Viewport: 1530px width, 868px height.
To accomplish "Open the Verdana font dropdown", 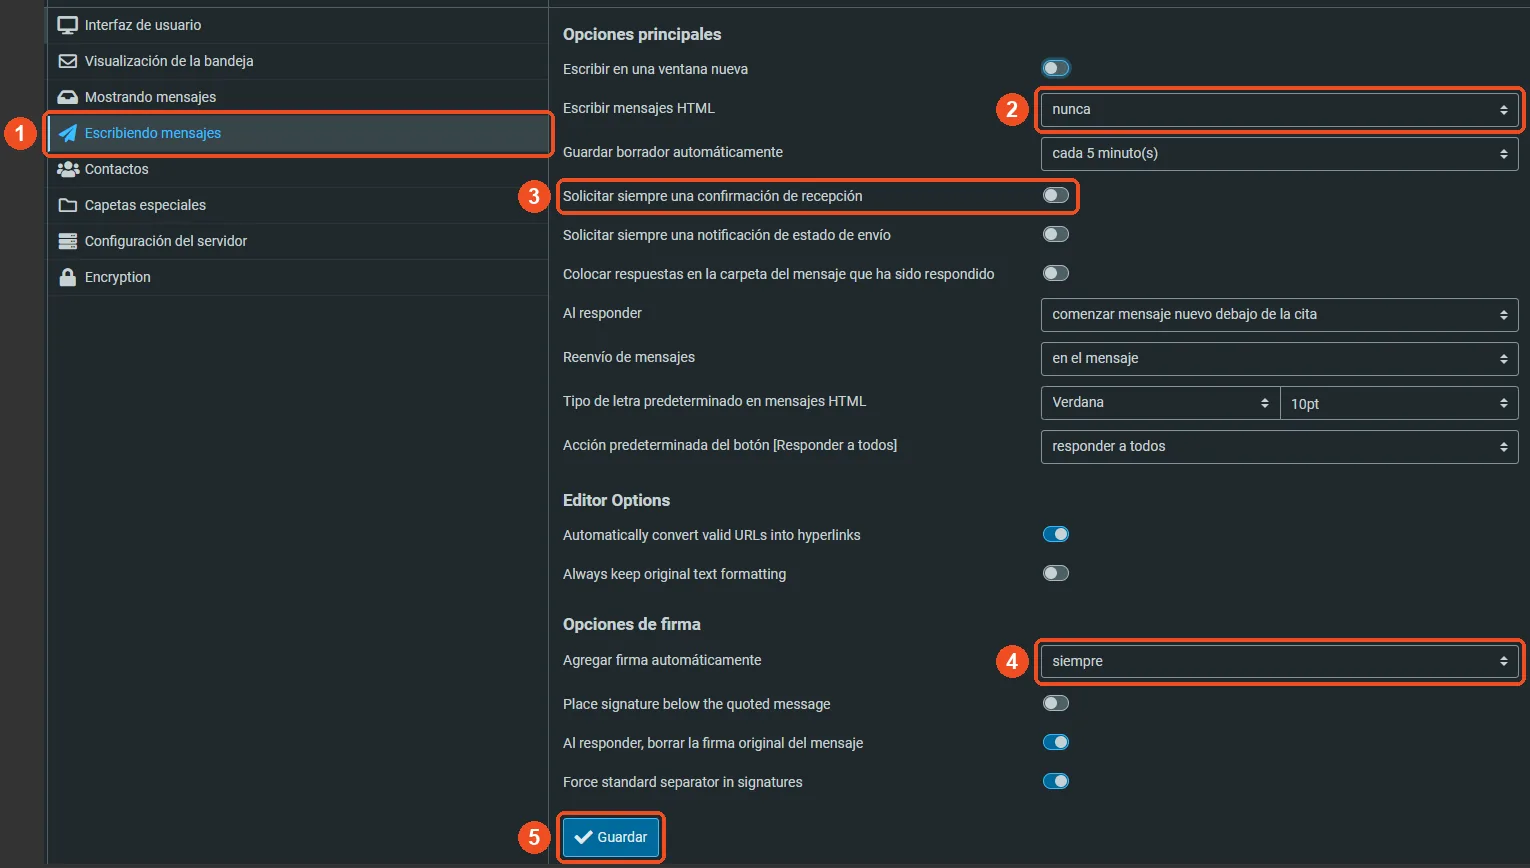I will [x=1160, y=403].
